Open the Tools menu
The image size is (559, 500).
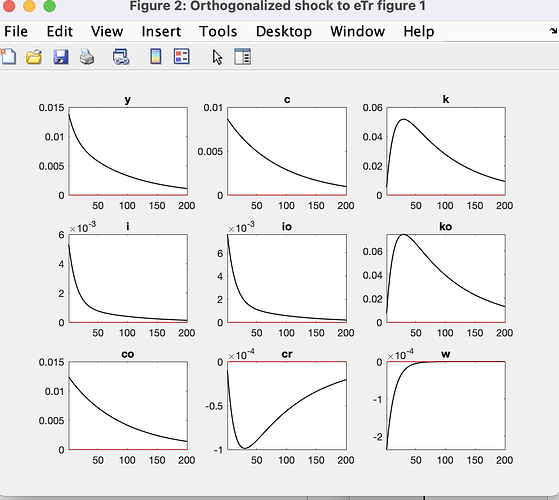(x=218, y=31)
